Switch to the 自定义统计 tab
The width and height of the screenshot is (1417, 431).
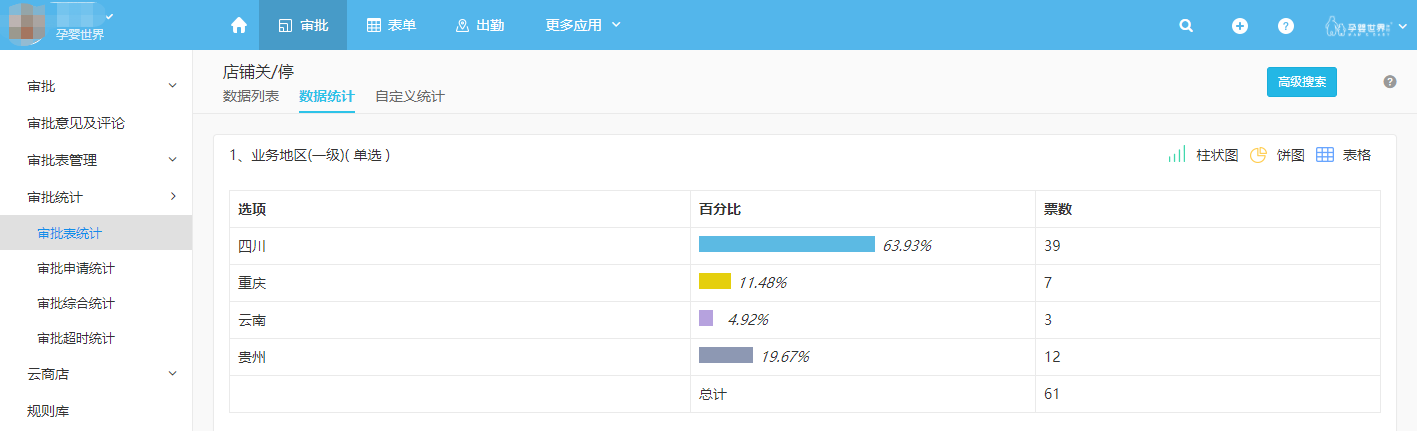(x=410, y=97)
